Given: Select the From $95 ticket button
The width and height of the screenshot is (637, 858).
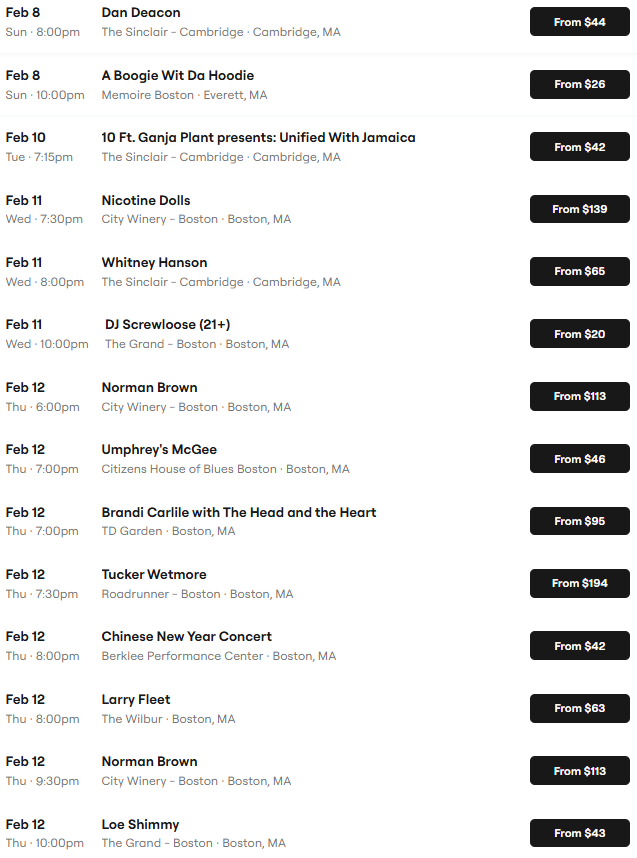Looking at the screenshot, I should click(x=579, y=521).
